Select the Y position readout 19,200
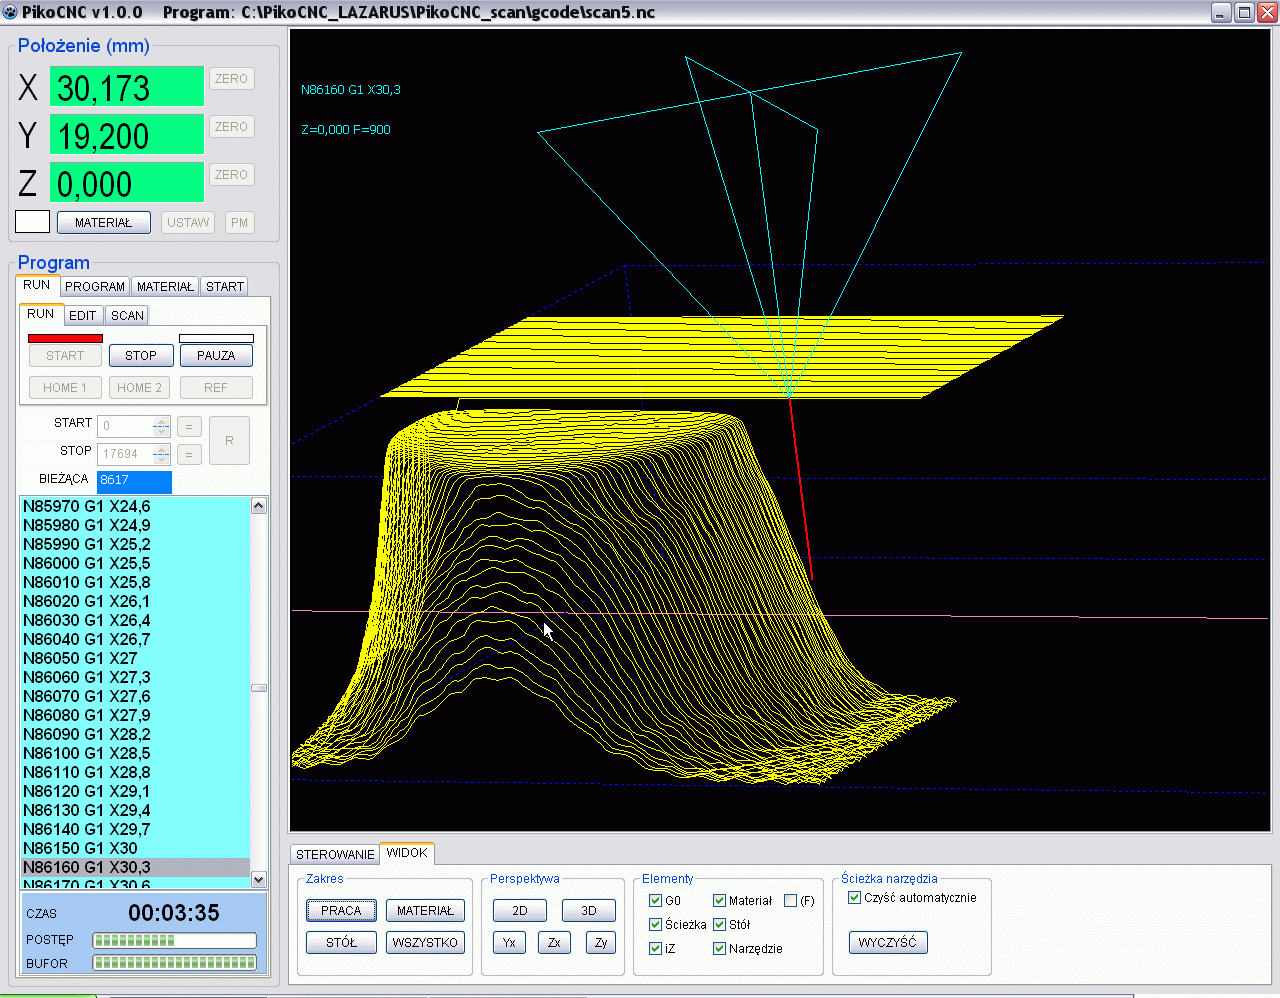The height and width of the screenshot is (998, 1280). click(127, 135)
